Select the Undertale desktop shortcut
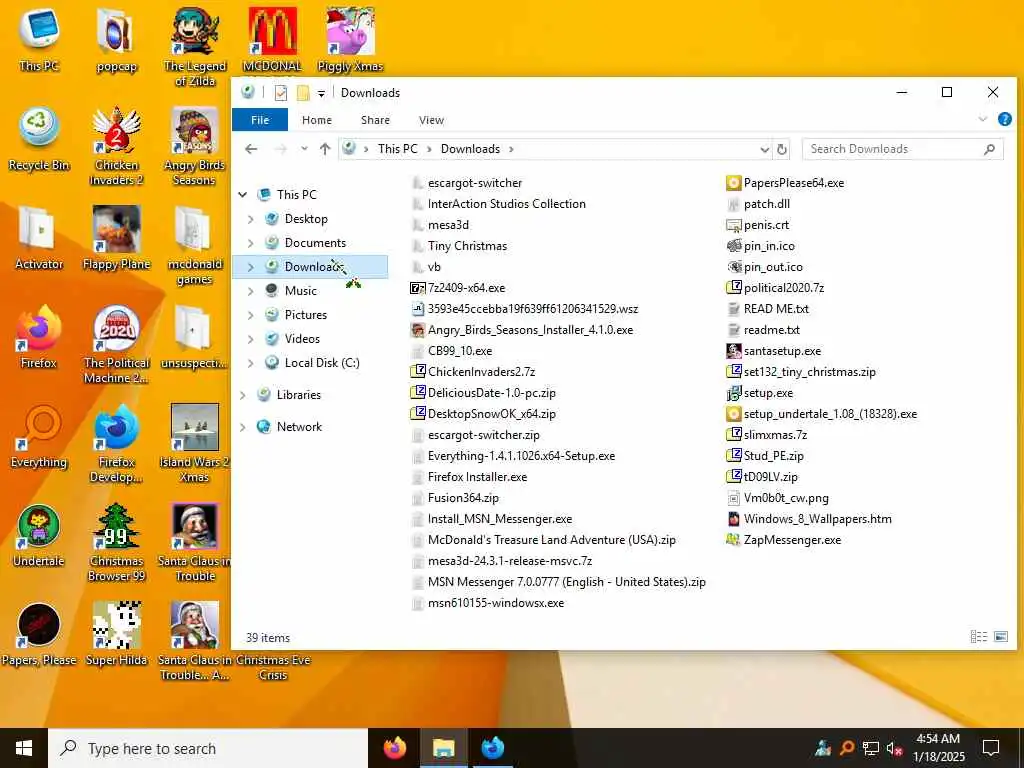 tap(39, 536)
